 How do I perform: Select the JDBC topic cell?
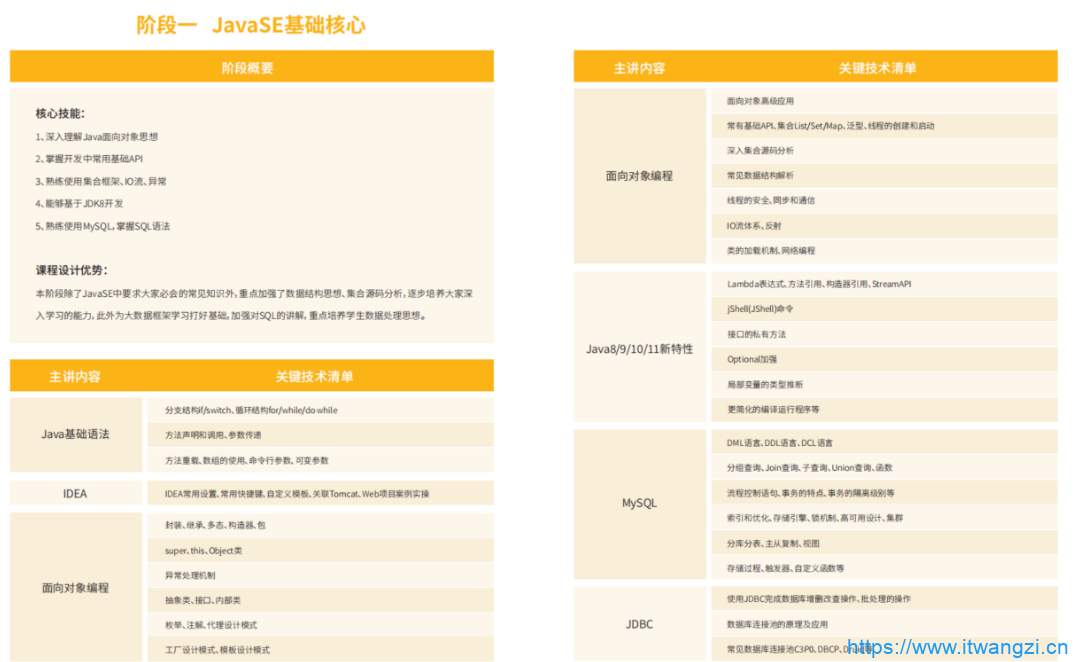(639, 624)
